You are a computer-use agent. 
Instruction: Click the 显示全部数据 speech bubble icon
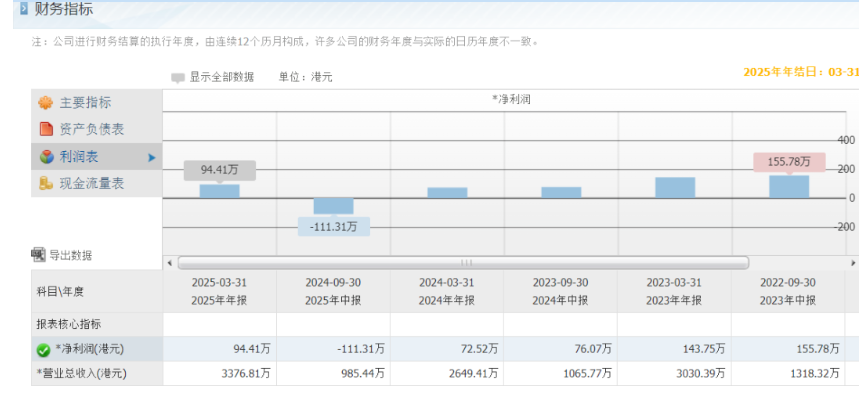[178, 79]
